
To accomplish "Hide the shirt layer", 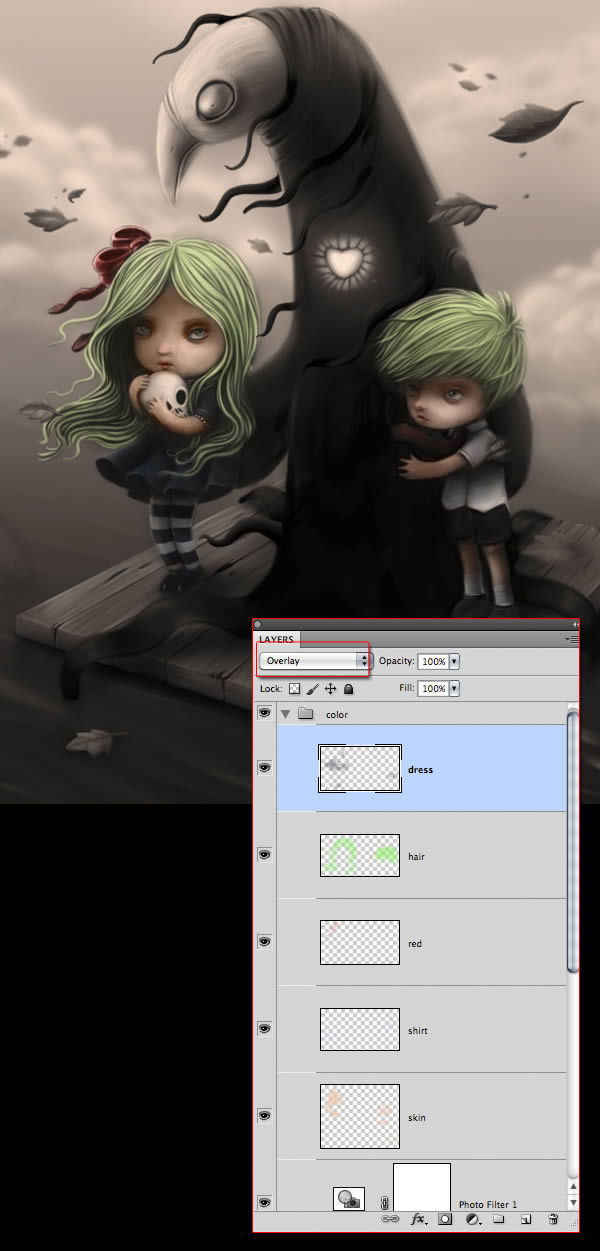I will point(265,1028).
